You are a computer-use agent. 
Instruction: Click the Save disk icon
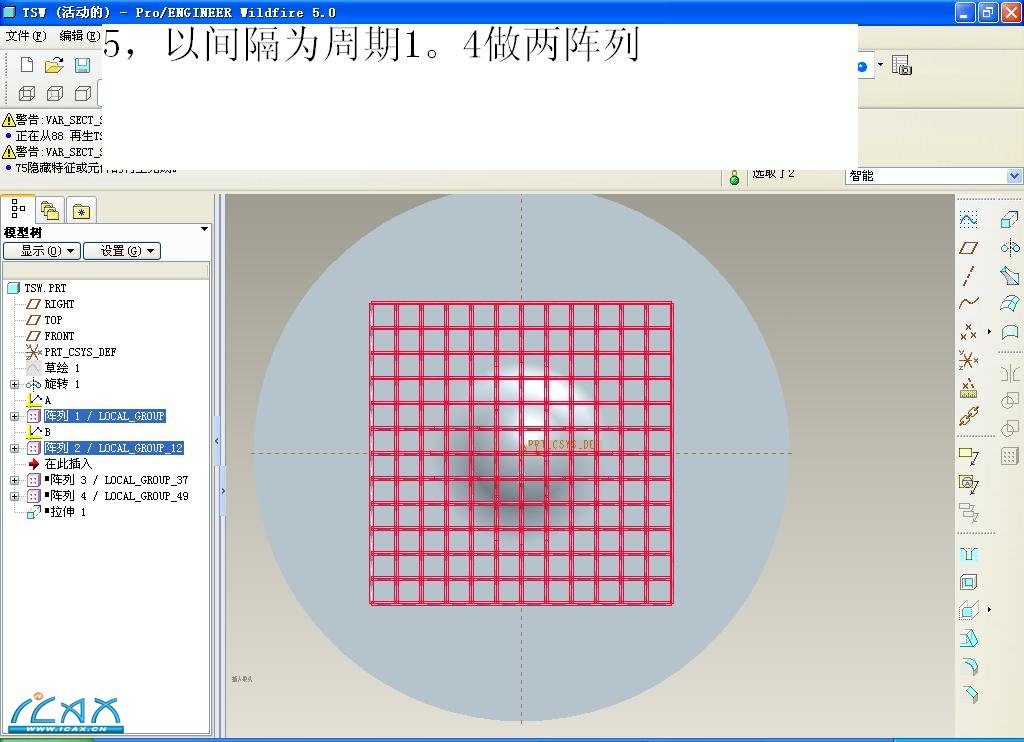click(x=82, y=65)
